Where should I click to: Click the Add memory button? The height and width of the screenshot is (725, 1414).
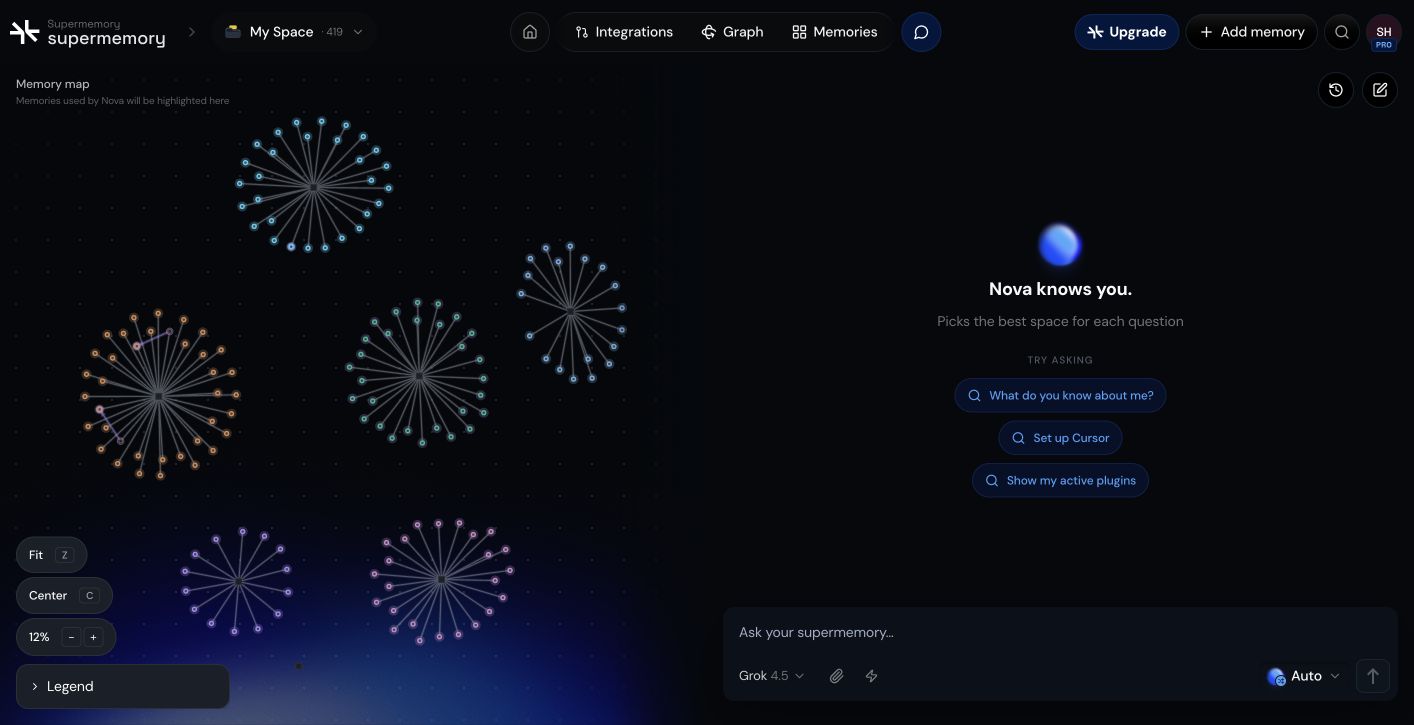1252,32
